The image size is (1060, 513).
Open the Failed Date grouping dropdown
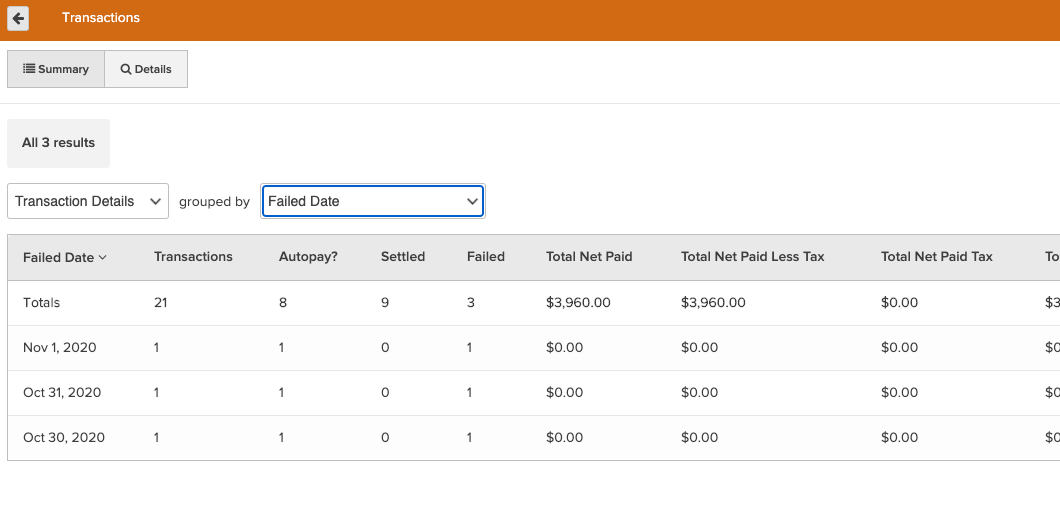coord(373,201)
